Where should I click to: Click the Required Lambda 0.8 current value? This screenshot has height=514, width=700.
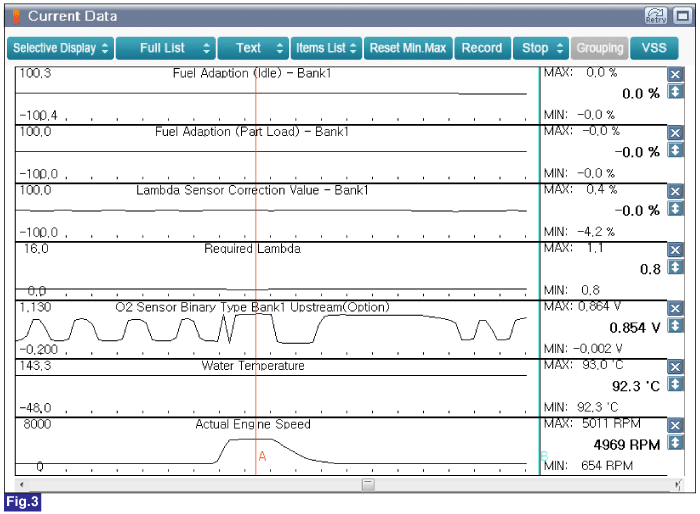[x=650, y=269]
